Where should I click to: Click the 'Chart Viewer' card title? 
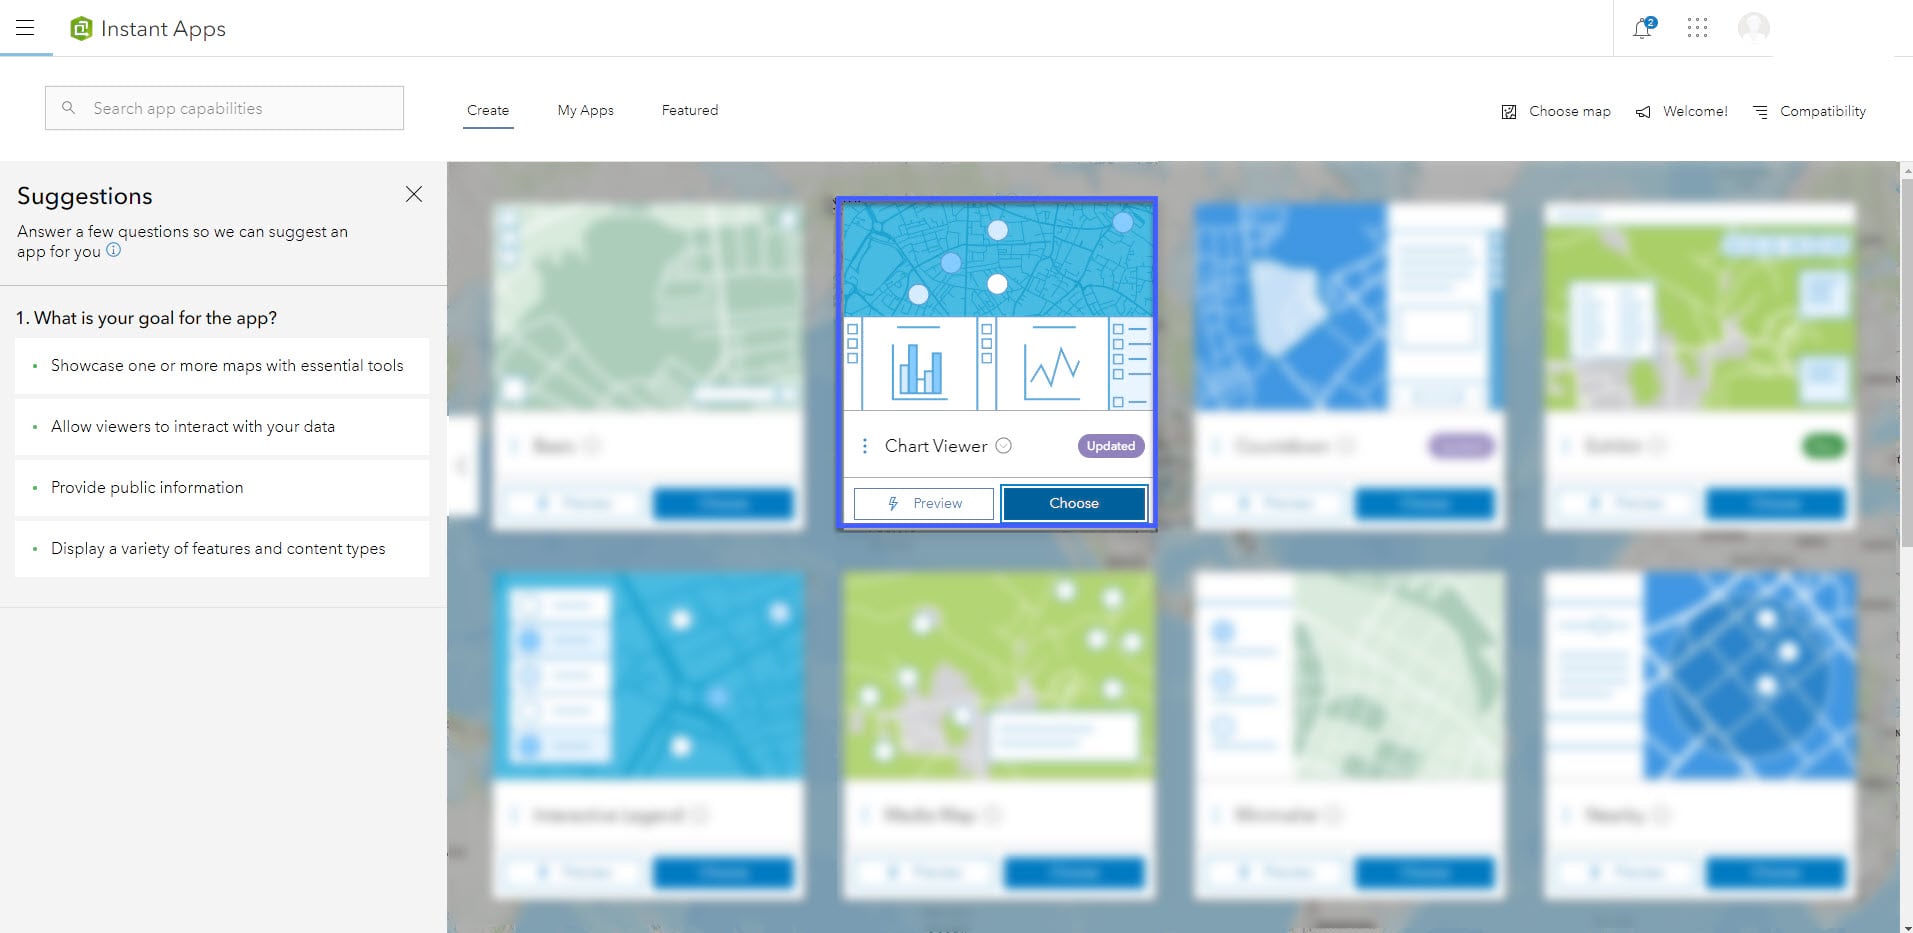coord(936,446)
